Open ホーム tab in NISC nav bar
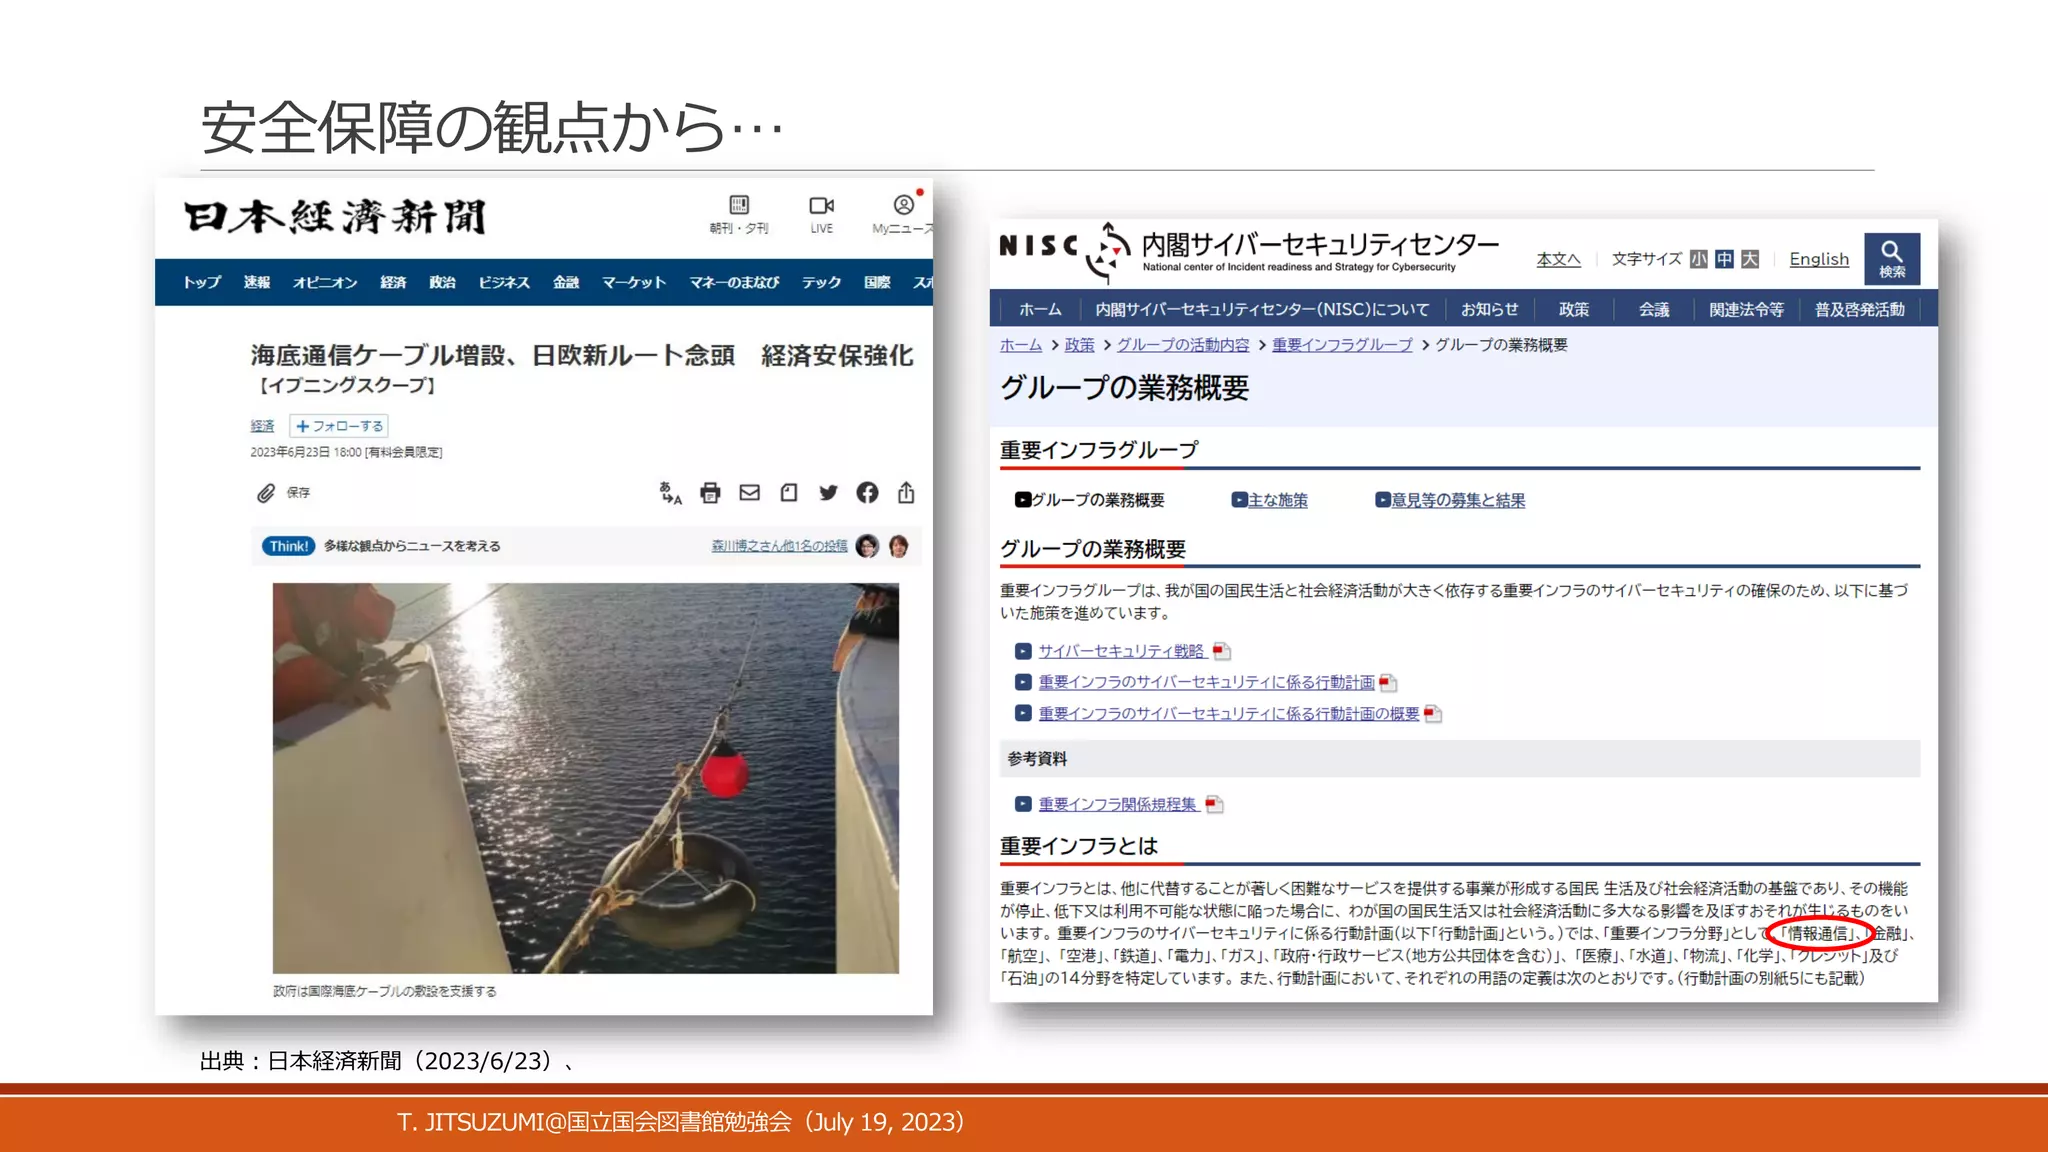The image size is (2048, 1152). (1040, 310)
